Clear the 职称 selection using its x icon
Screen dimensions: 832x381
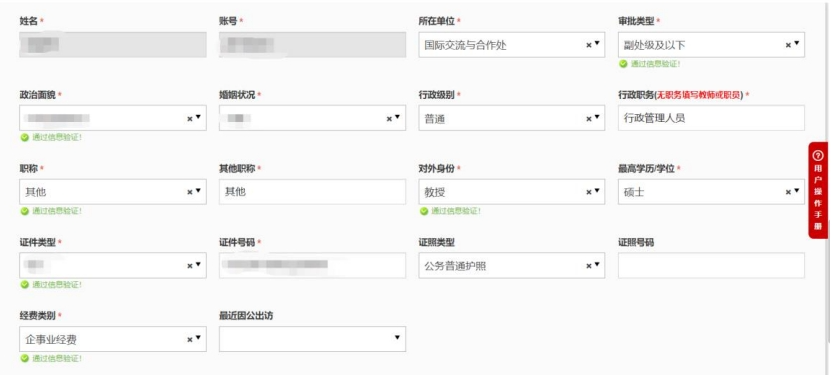pos(189,192)
